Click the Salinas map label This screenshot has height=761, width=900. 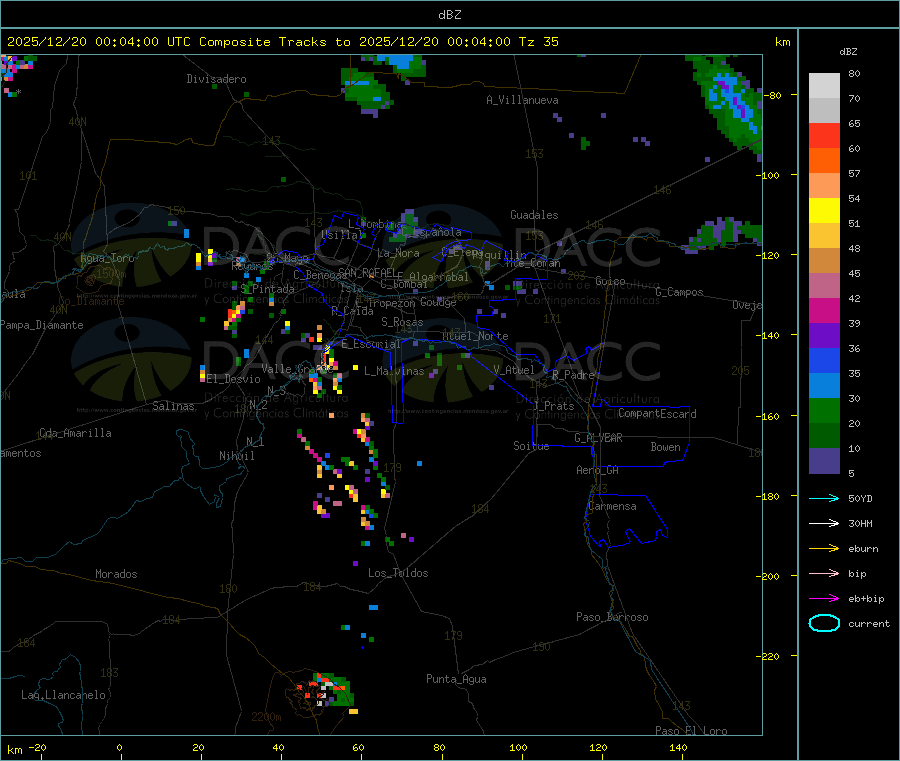(173, 406)
